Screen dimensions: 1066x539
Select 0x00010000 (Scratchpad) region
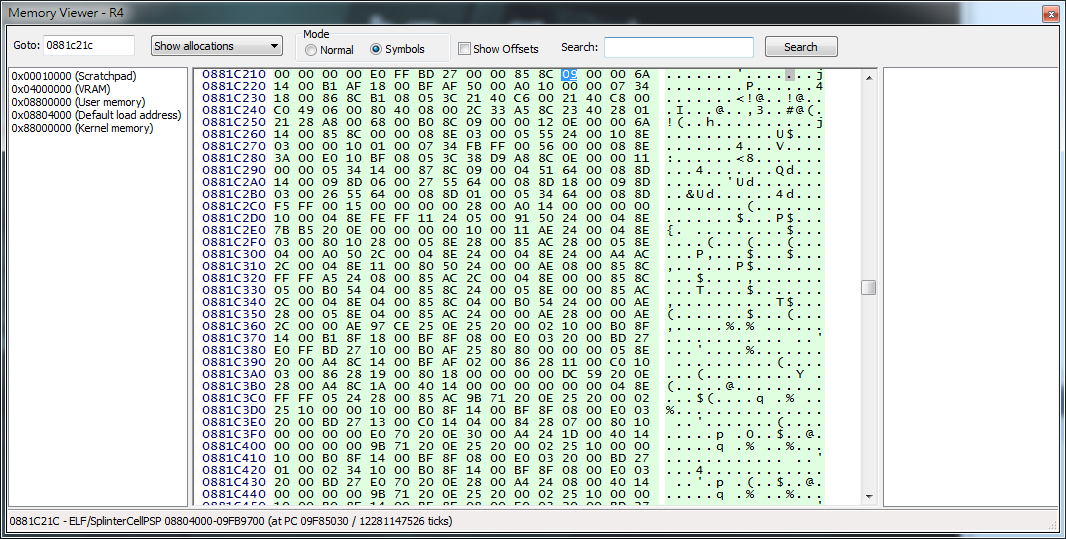pos(74,76)
